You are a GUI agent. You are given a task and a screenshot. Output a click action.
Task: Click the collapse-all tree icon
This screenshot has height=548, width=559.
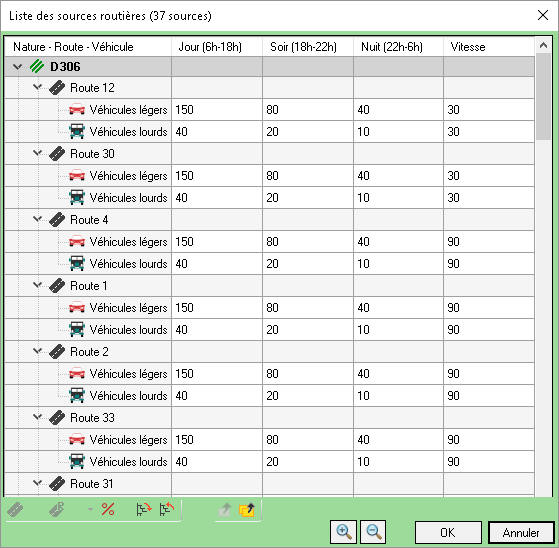(x=166, y=509)
